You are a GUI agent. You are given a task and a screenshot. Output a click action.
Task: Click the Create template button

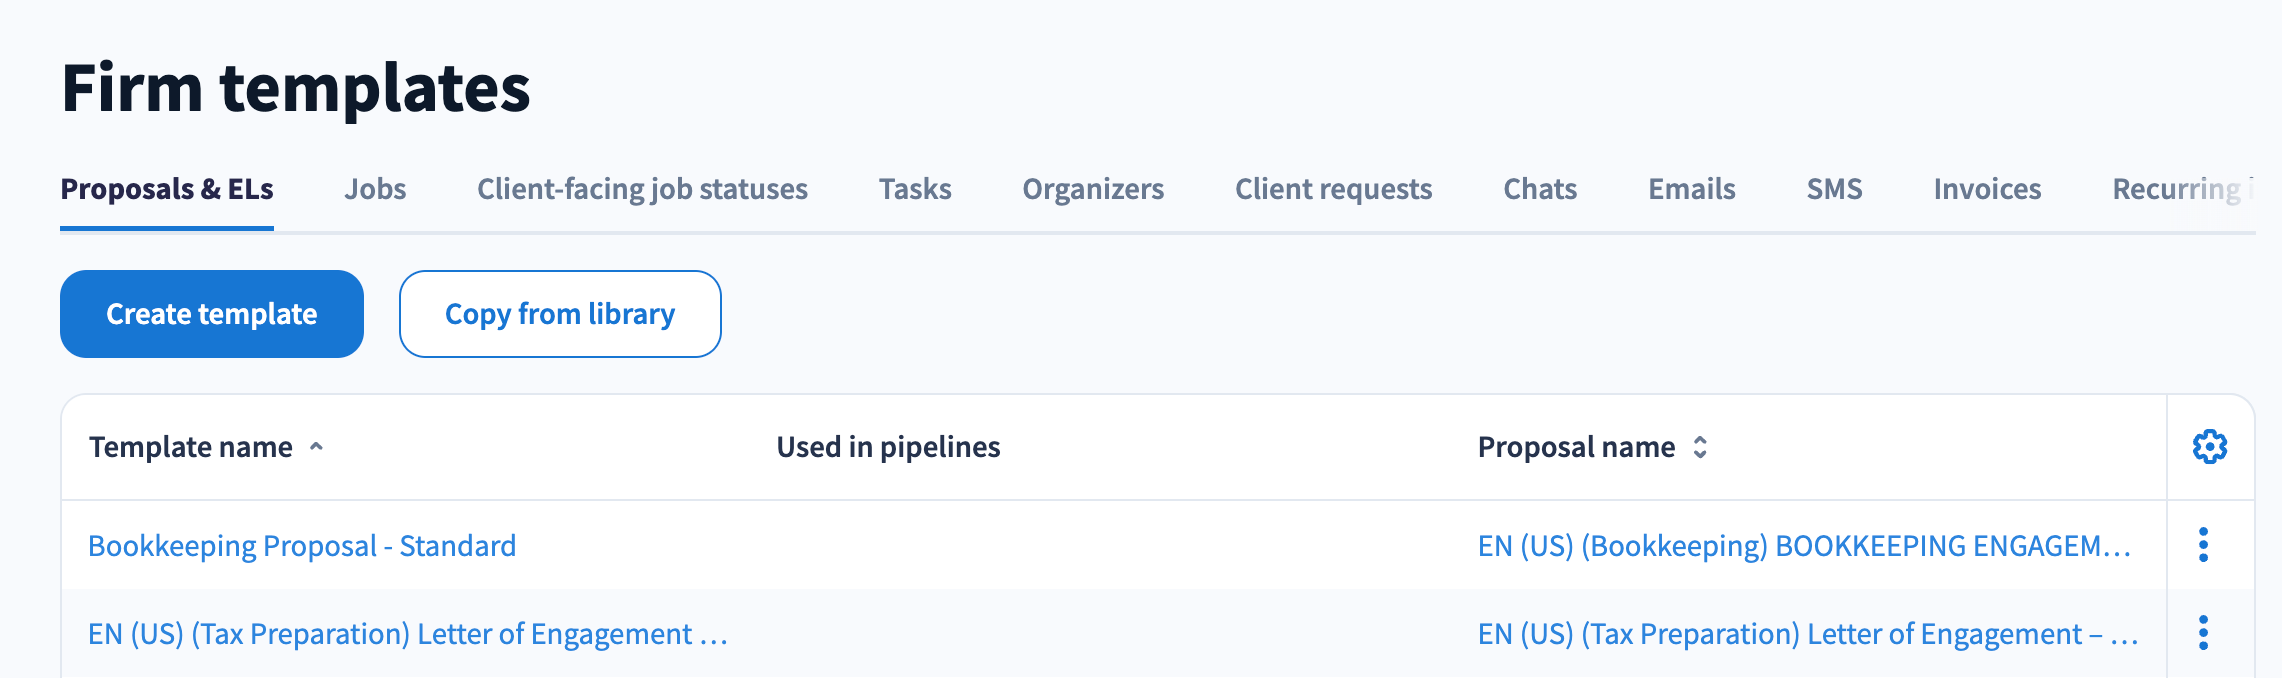click(212, 314)
